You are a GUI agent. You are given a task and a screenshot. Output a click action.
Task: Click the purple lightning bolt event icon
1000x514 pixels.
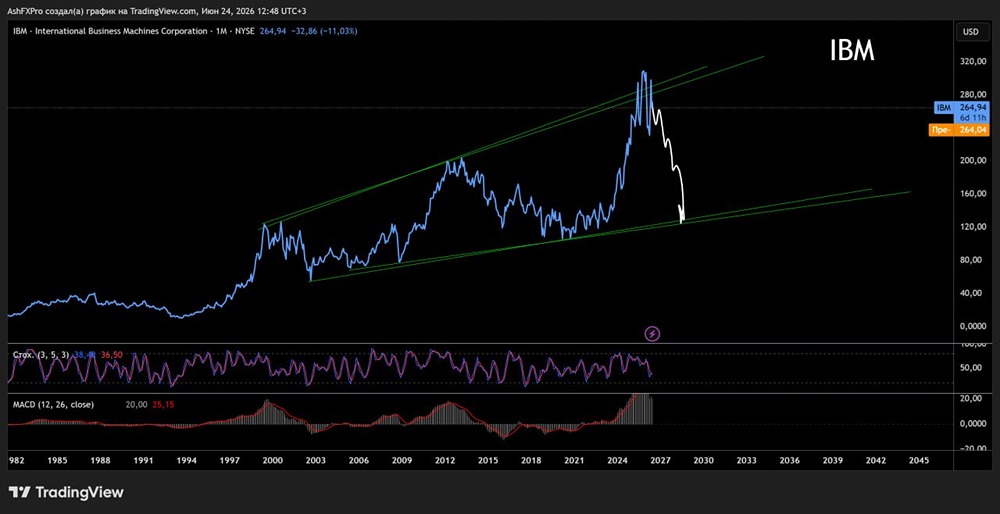click(653, 333)
